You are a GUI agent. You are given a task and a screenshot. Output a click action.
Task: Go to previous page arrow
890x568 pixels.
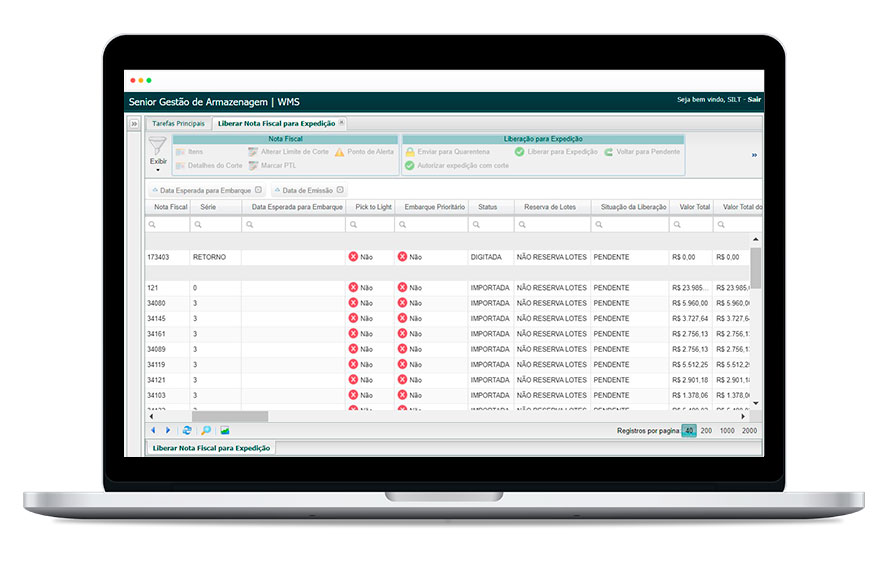click(153, 431)
